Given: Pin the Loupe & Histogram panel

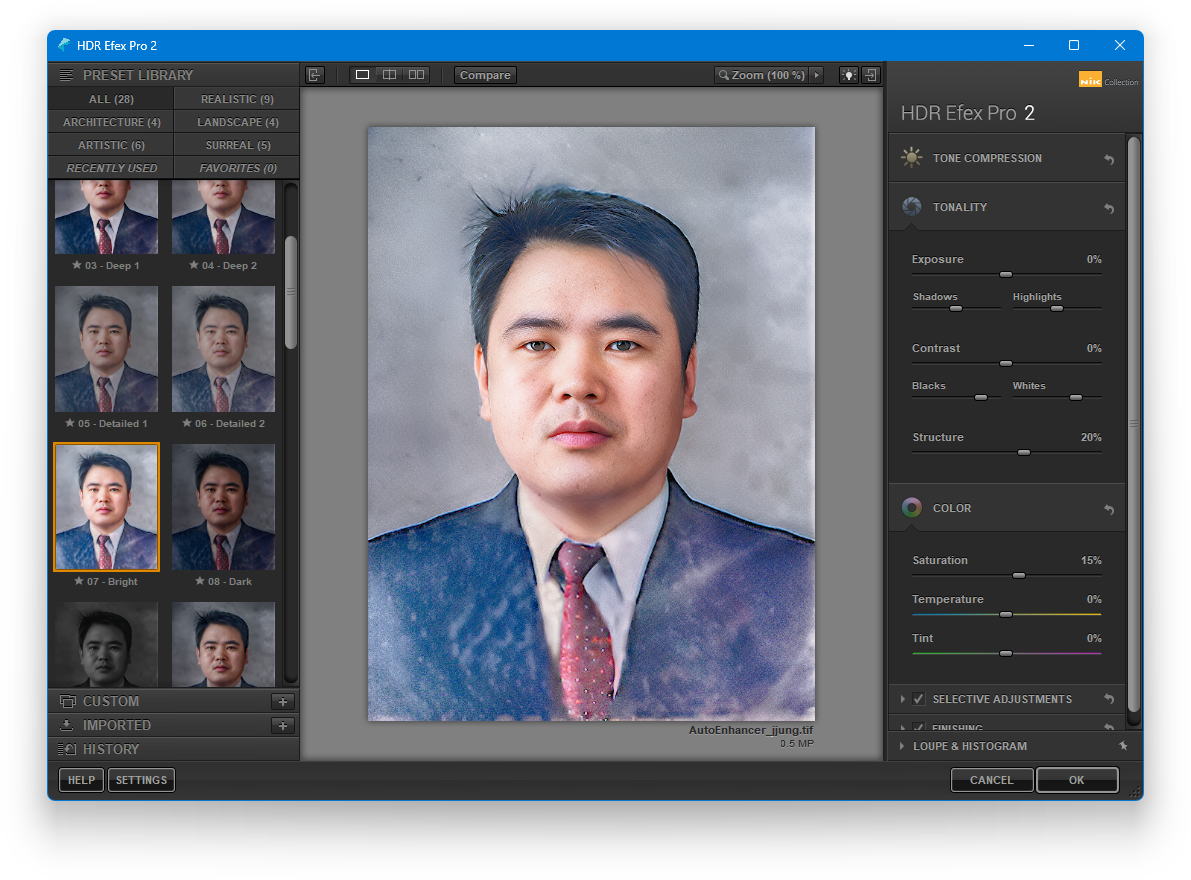Looking at the screenshot, I should [x=1123, y=746].
